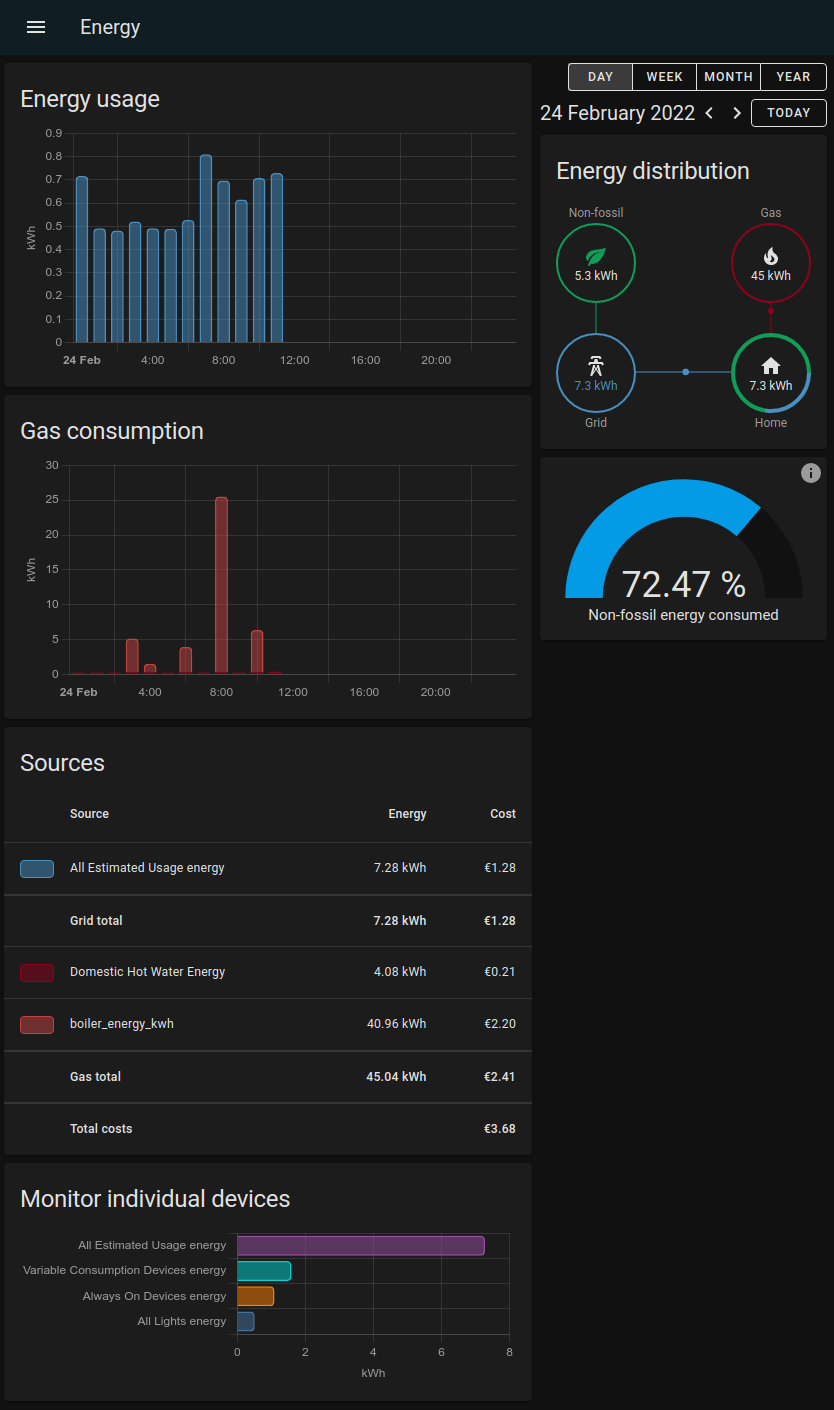This screenshot has width=834, height=1410.
Task: Click the Gas flame icon circle
Action: tap(770, 263)
